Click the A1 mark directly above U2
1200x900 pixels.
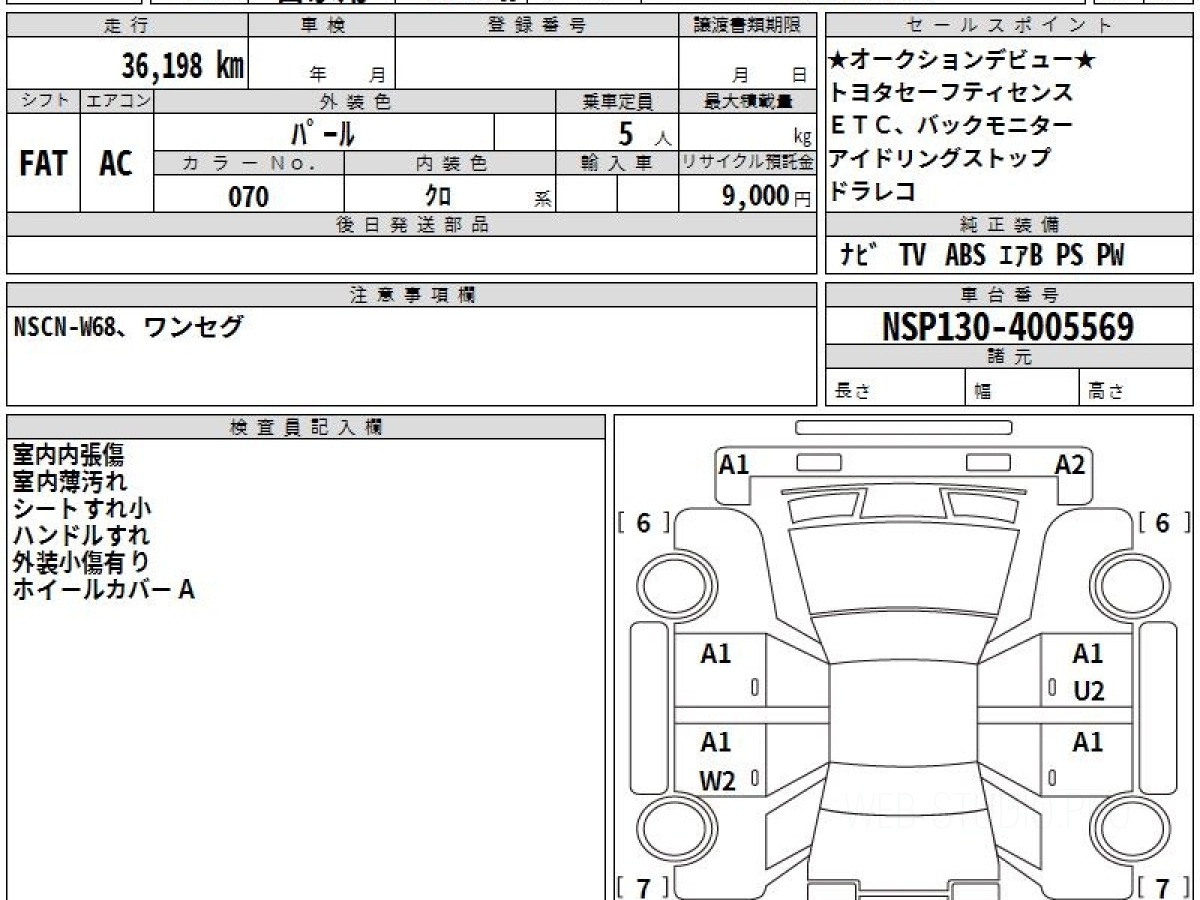(x=1087, y=654)
